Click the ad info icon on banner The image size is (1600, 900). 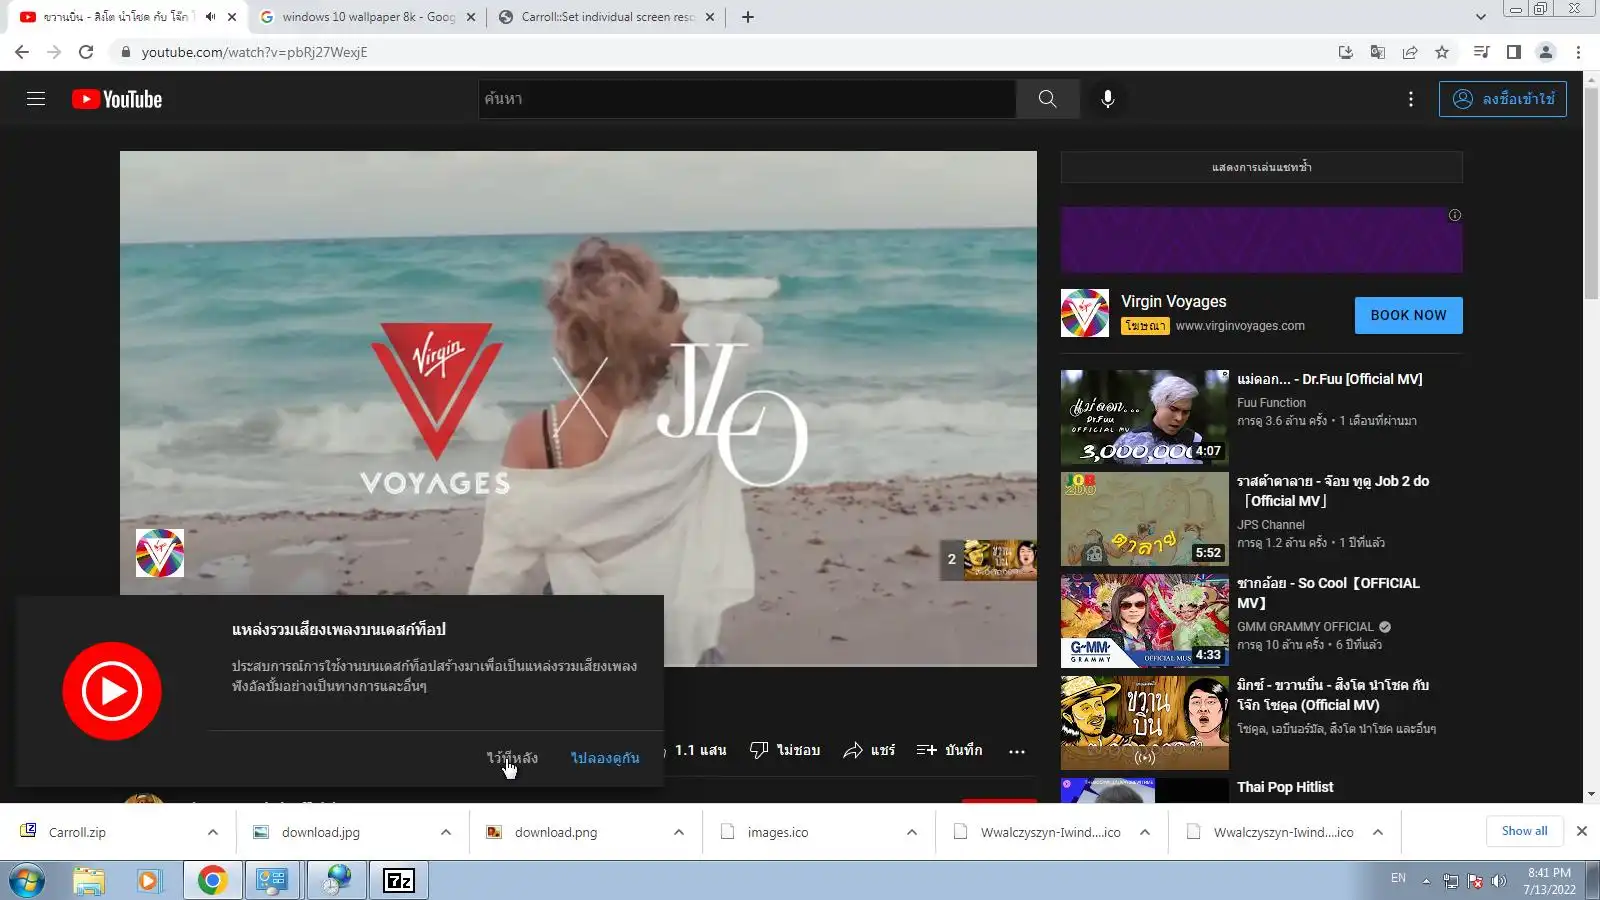(x=1455, y=215)
